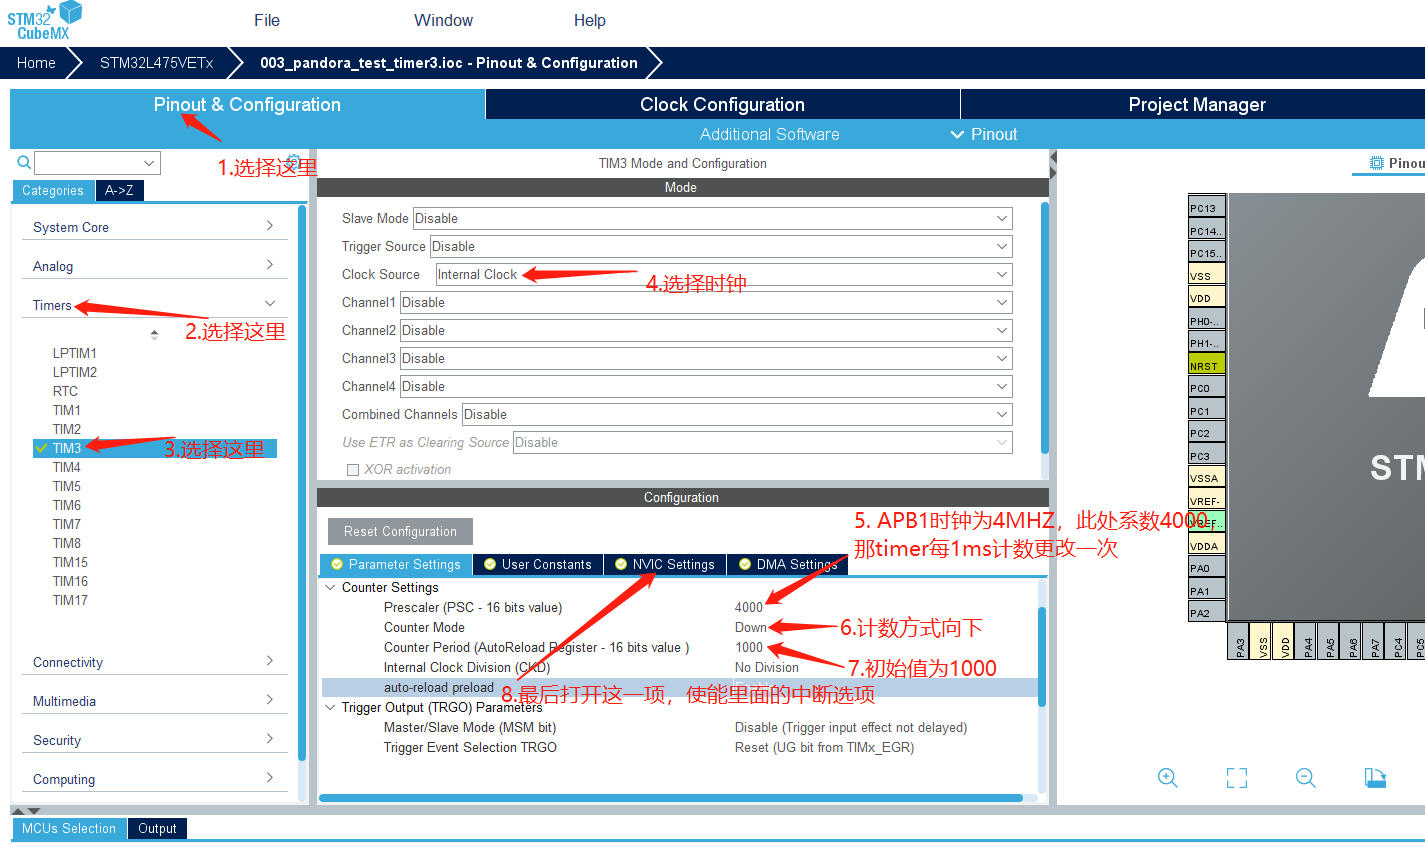Click the Prescaler value 4000
This screenshot has width=1425, height=844.
(x=749, y=608)
